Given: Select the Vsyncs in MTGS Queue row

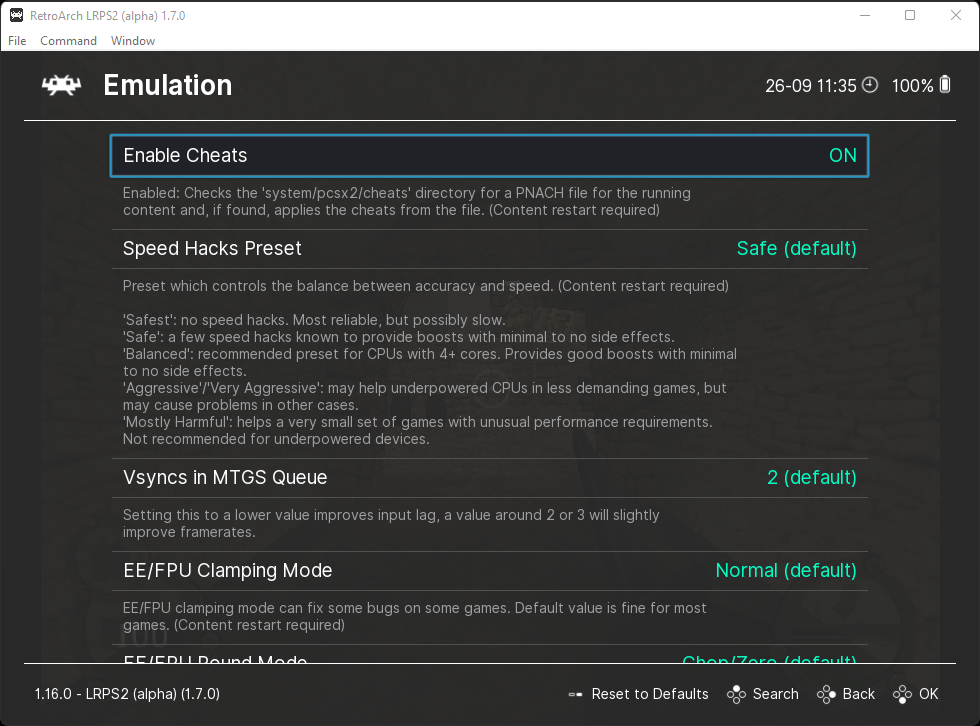Looking at the screenshot, I should point(489,478).
